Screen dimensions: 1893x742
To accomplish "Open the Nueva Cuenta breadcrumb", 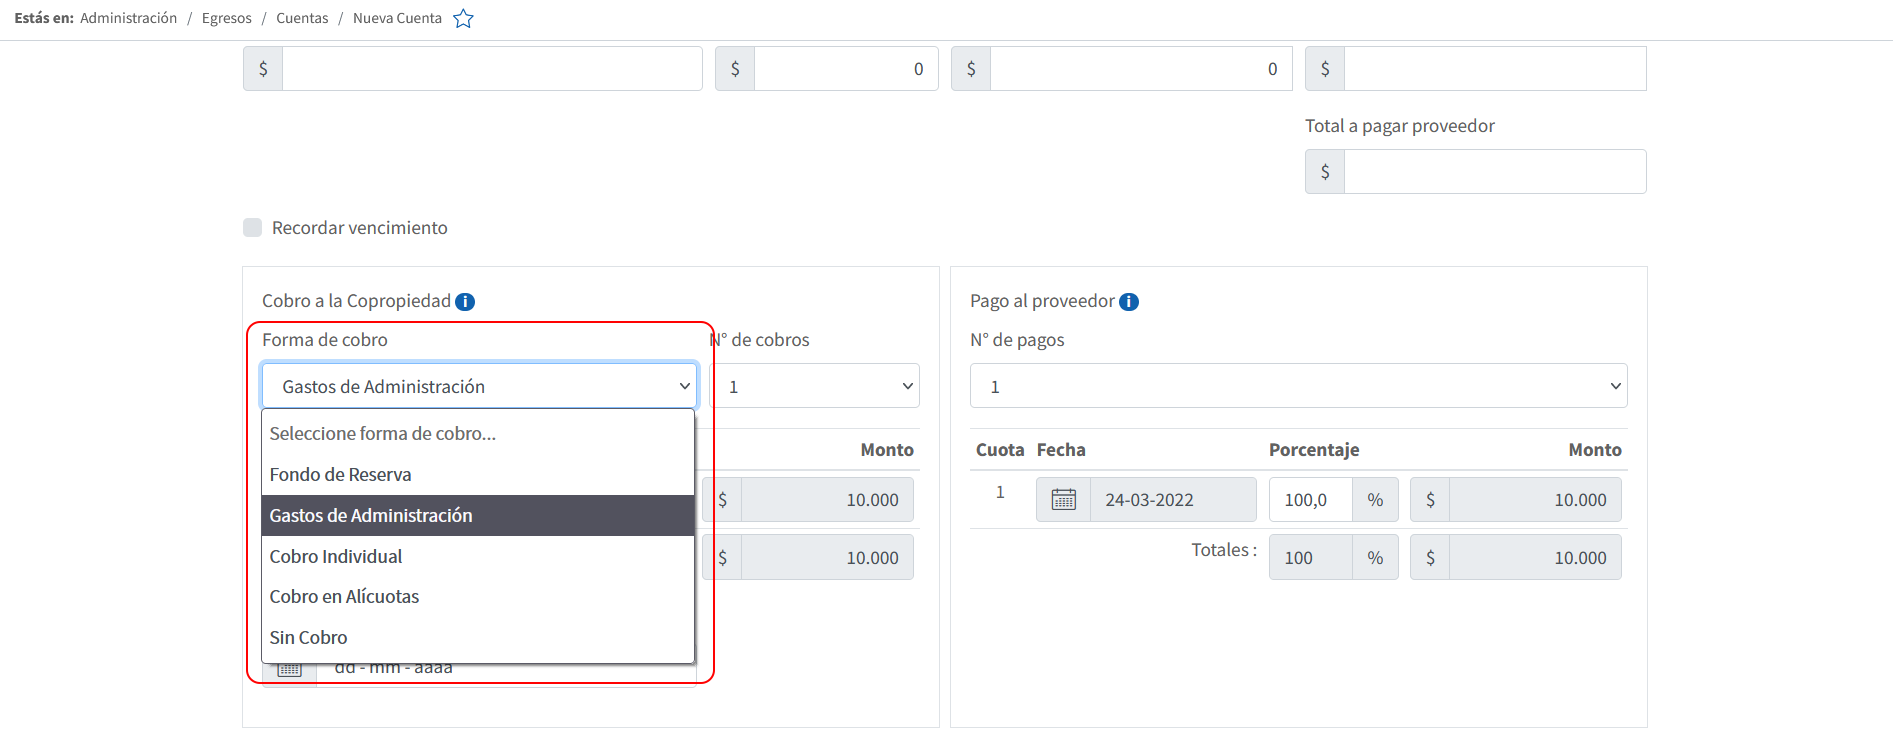I will click(397, 18).
